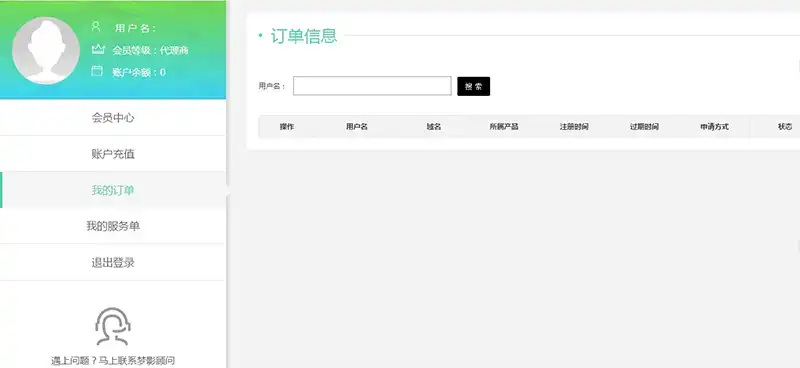Click the black 搜索 button
The image size is (800, 368).
pyautogui.click(x=473, y=86)
